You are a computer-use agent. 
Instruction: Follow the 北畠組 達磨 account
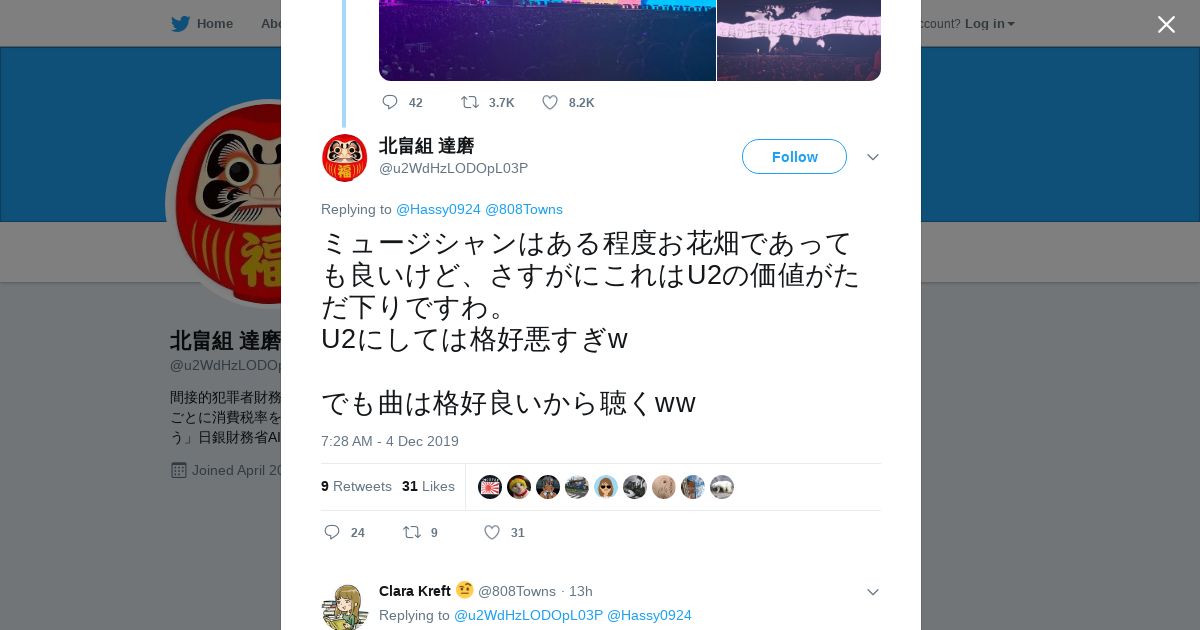tap(794, 157)
